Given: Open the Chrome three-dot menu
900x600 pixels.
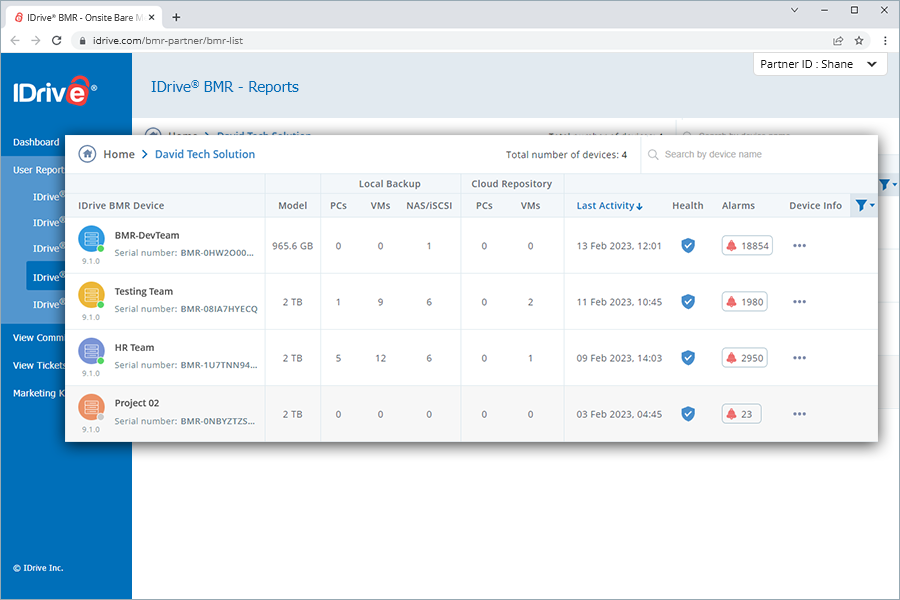Looking at the screenshot, I should (x=885, y=41).
